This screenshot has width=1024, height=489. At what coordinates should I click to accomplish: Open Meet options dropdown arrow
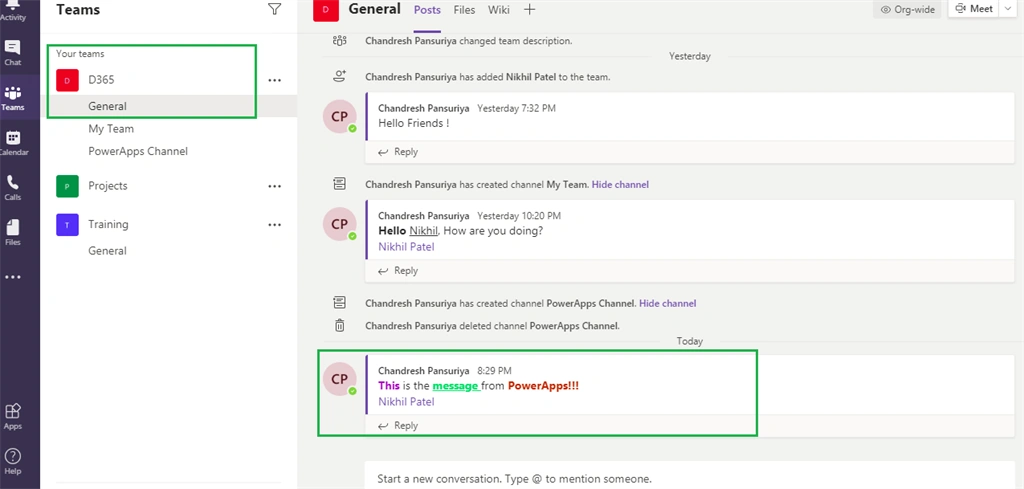tap(1007, 8)
